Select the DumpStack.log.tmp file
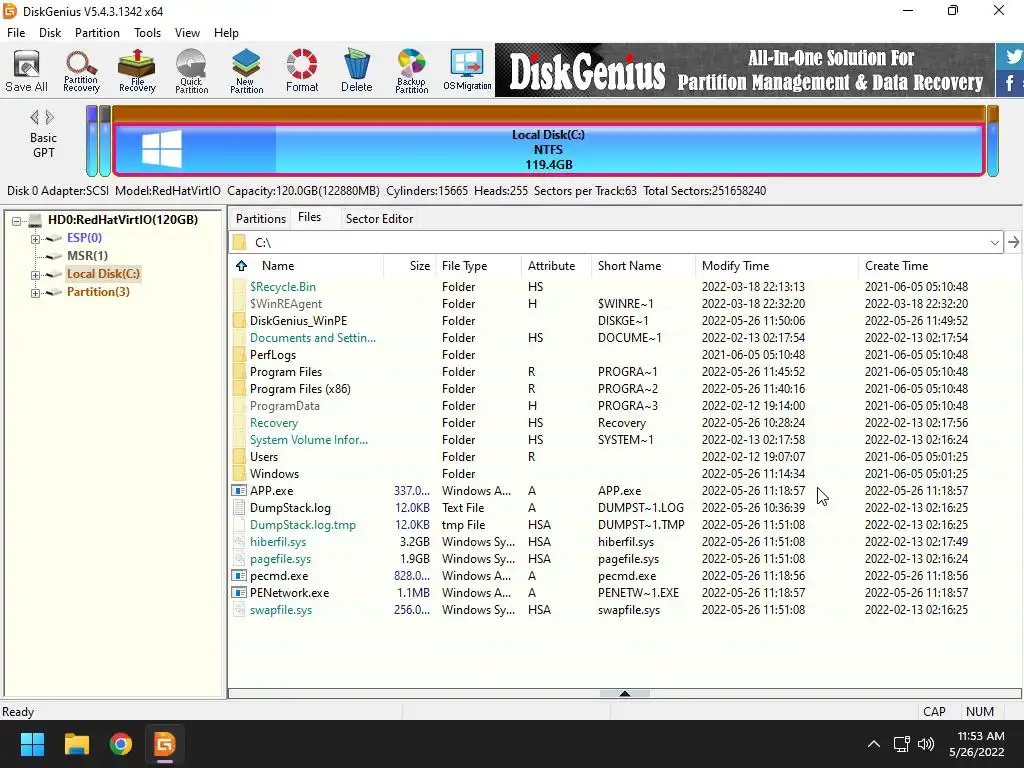The height and width of the screenshot is (768, 1024). pos(302,524)
